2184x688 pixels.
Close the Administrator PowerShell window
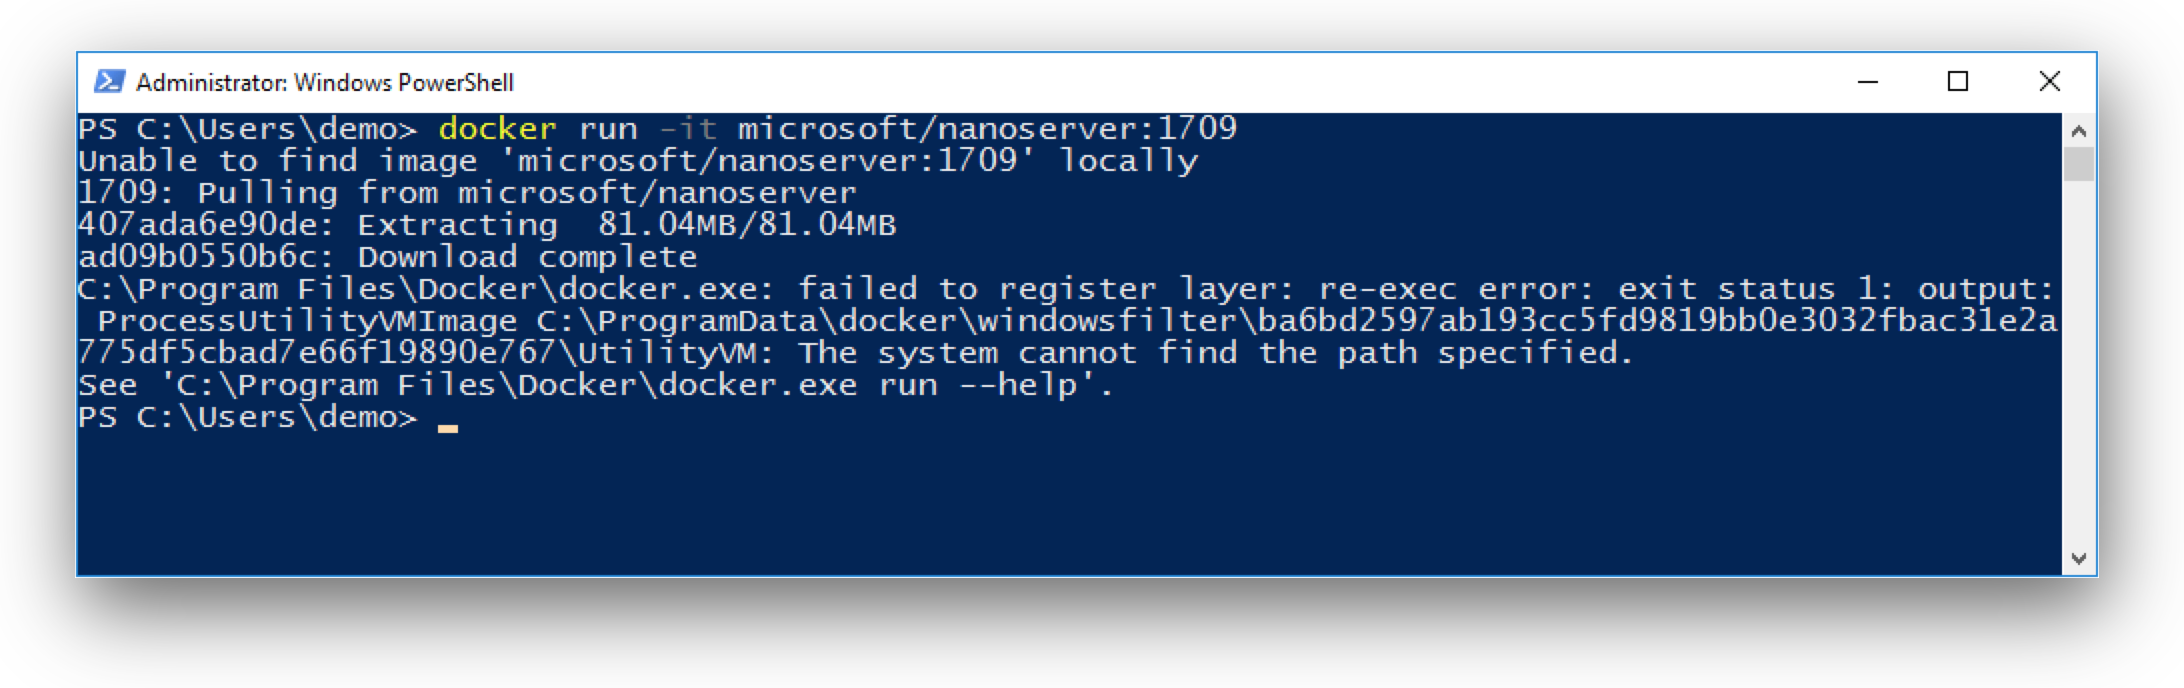[2049, 82]
